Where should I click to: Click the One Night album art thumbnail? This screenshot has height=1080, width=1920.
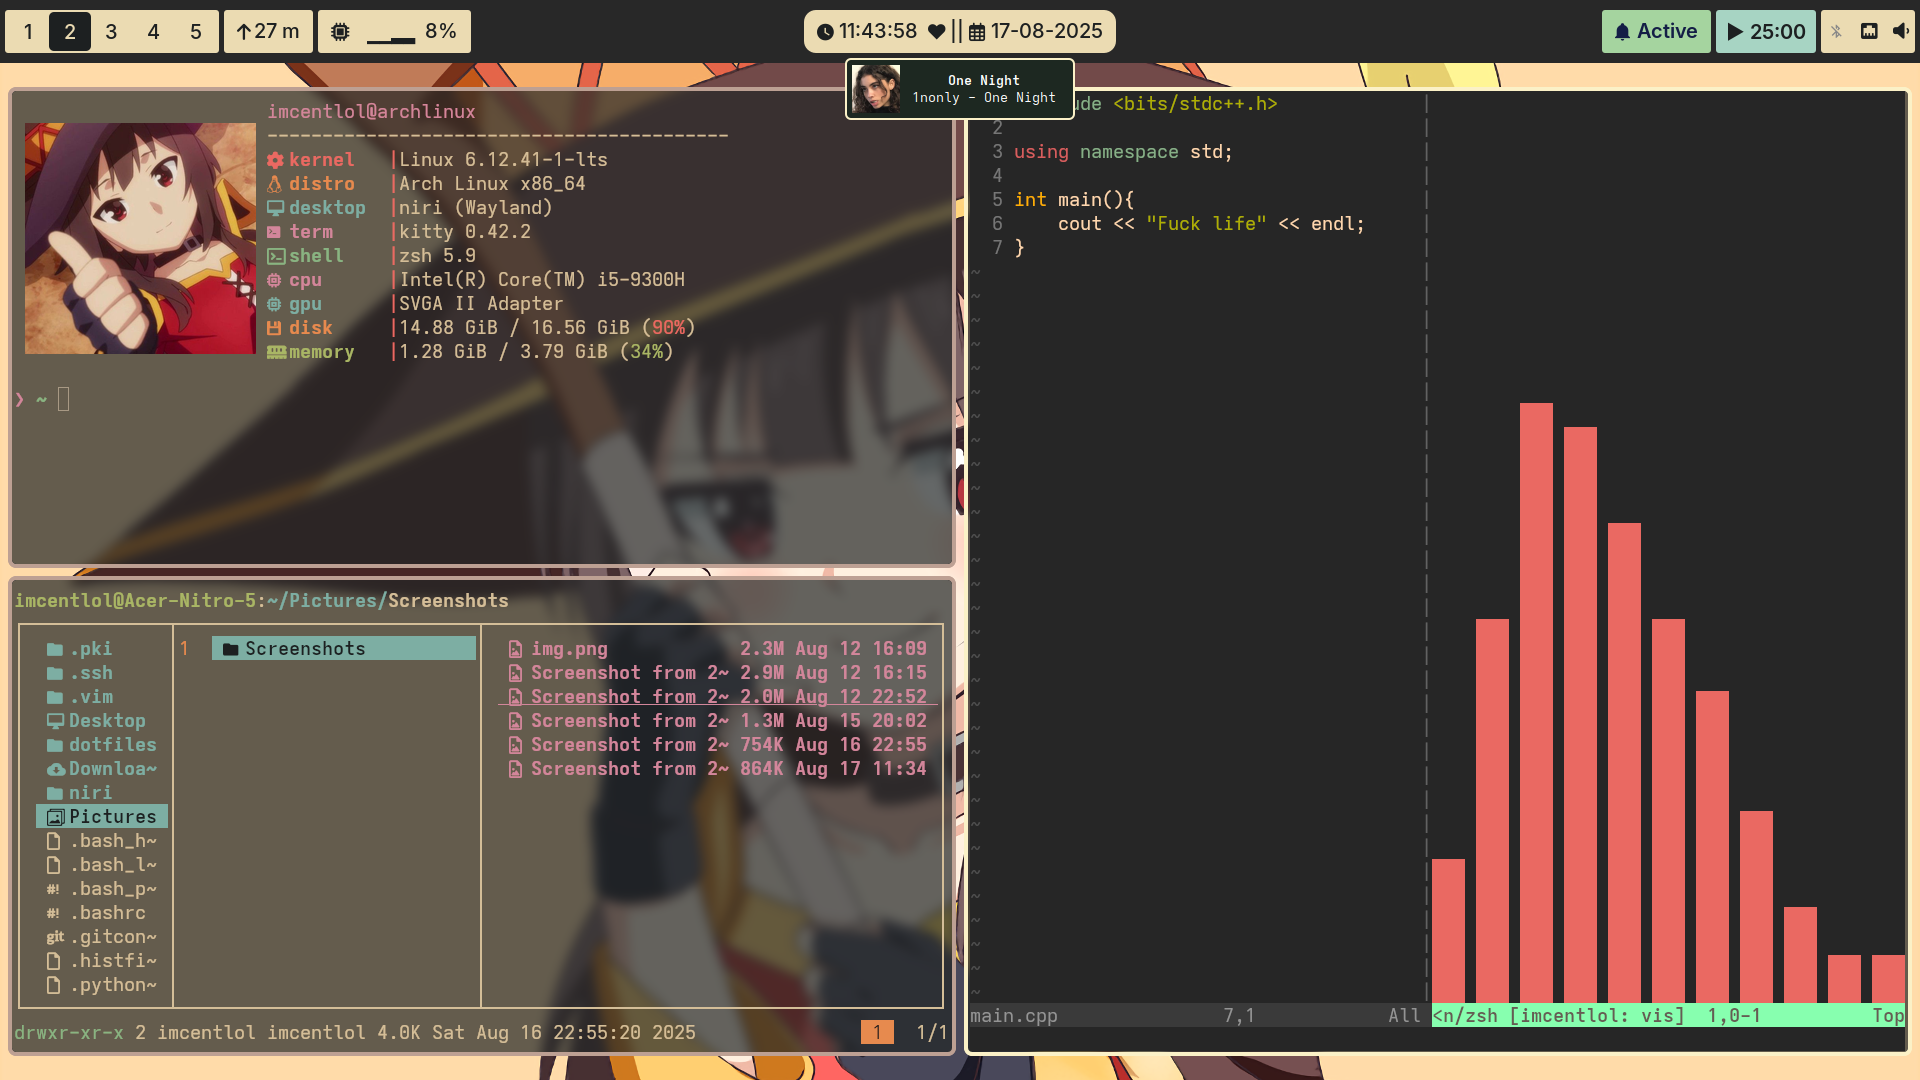(x=876, y=89)
